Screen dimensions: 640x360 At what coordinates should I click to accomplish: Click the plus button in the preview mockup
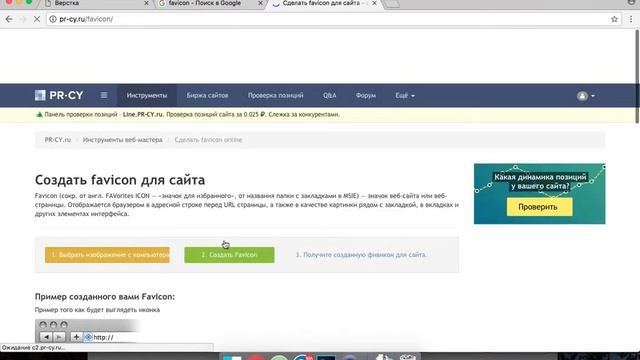pos(76,337)
